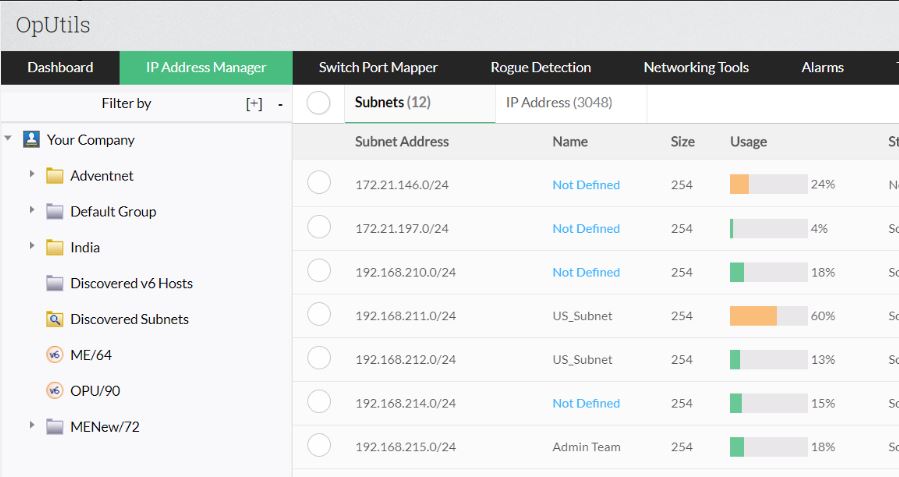Viewport: 899px width, 477px height.
Task: Expand the Adventnet tree node arrow
Action: (x=32, y=174)
